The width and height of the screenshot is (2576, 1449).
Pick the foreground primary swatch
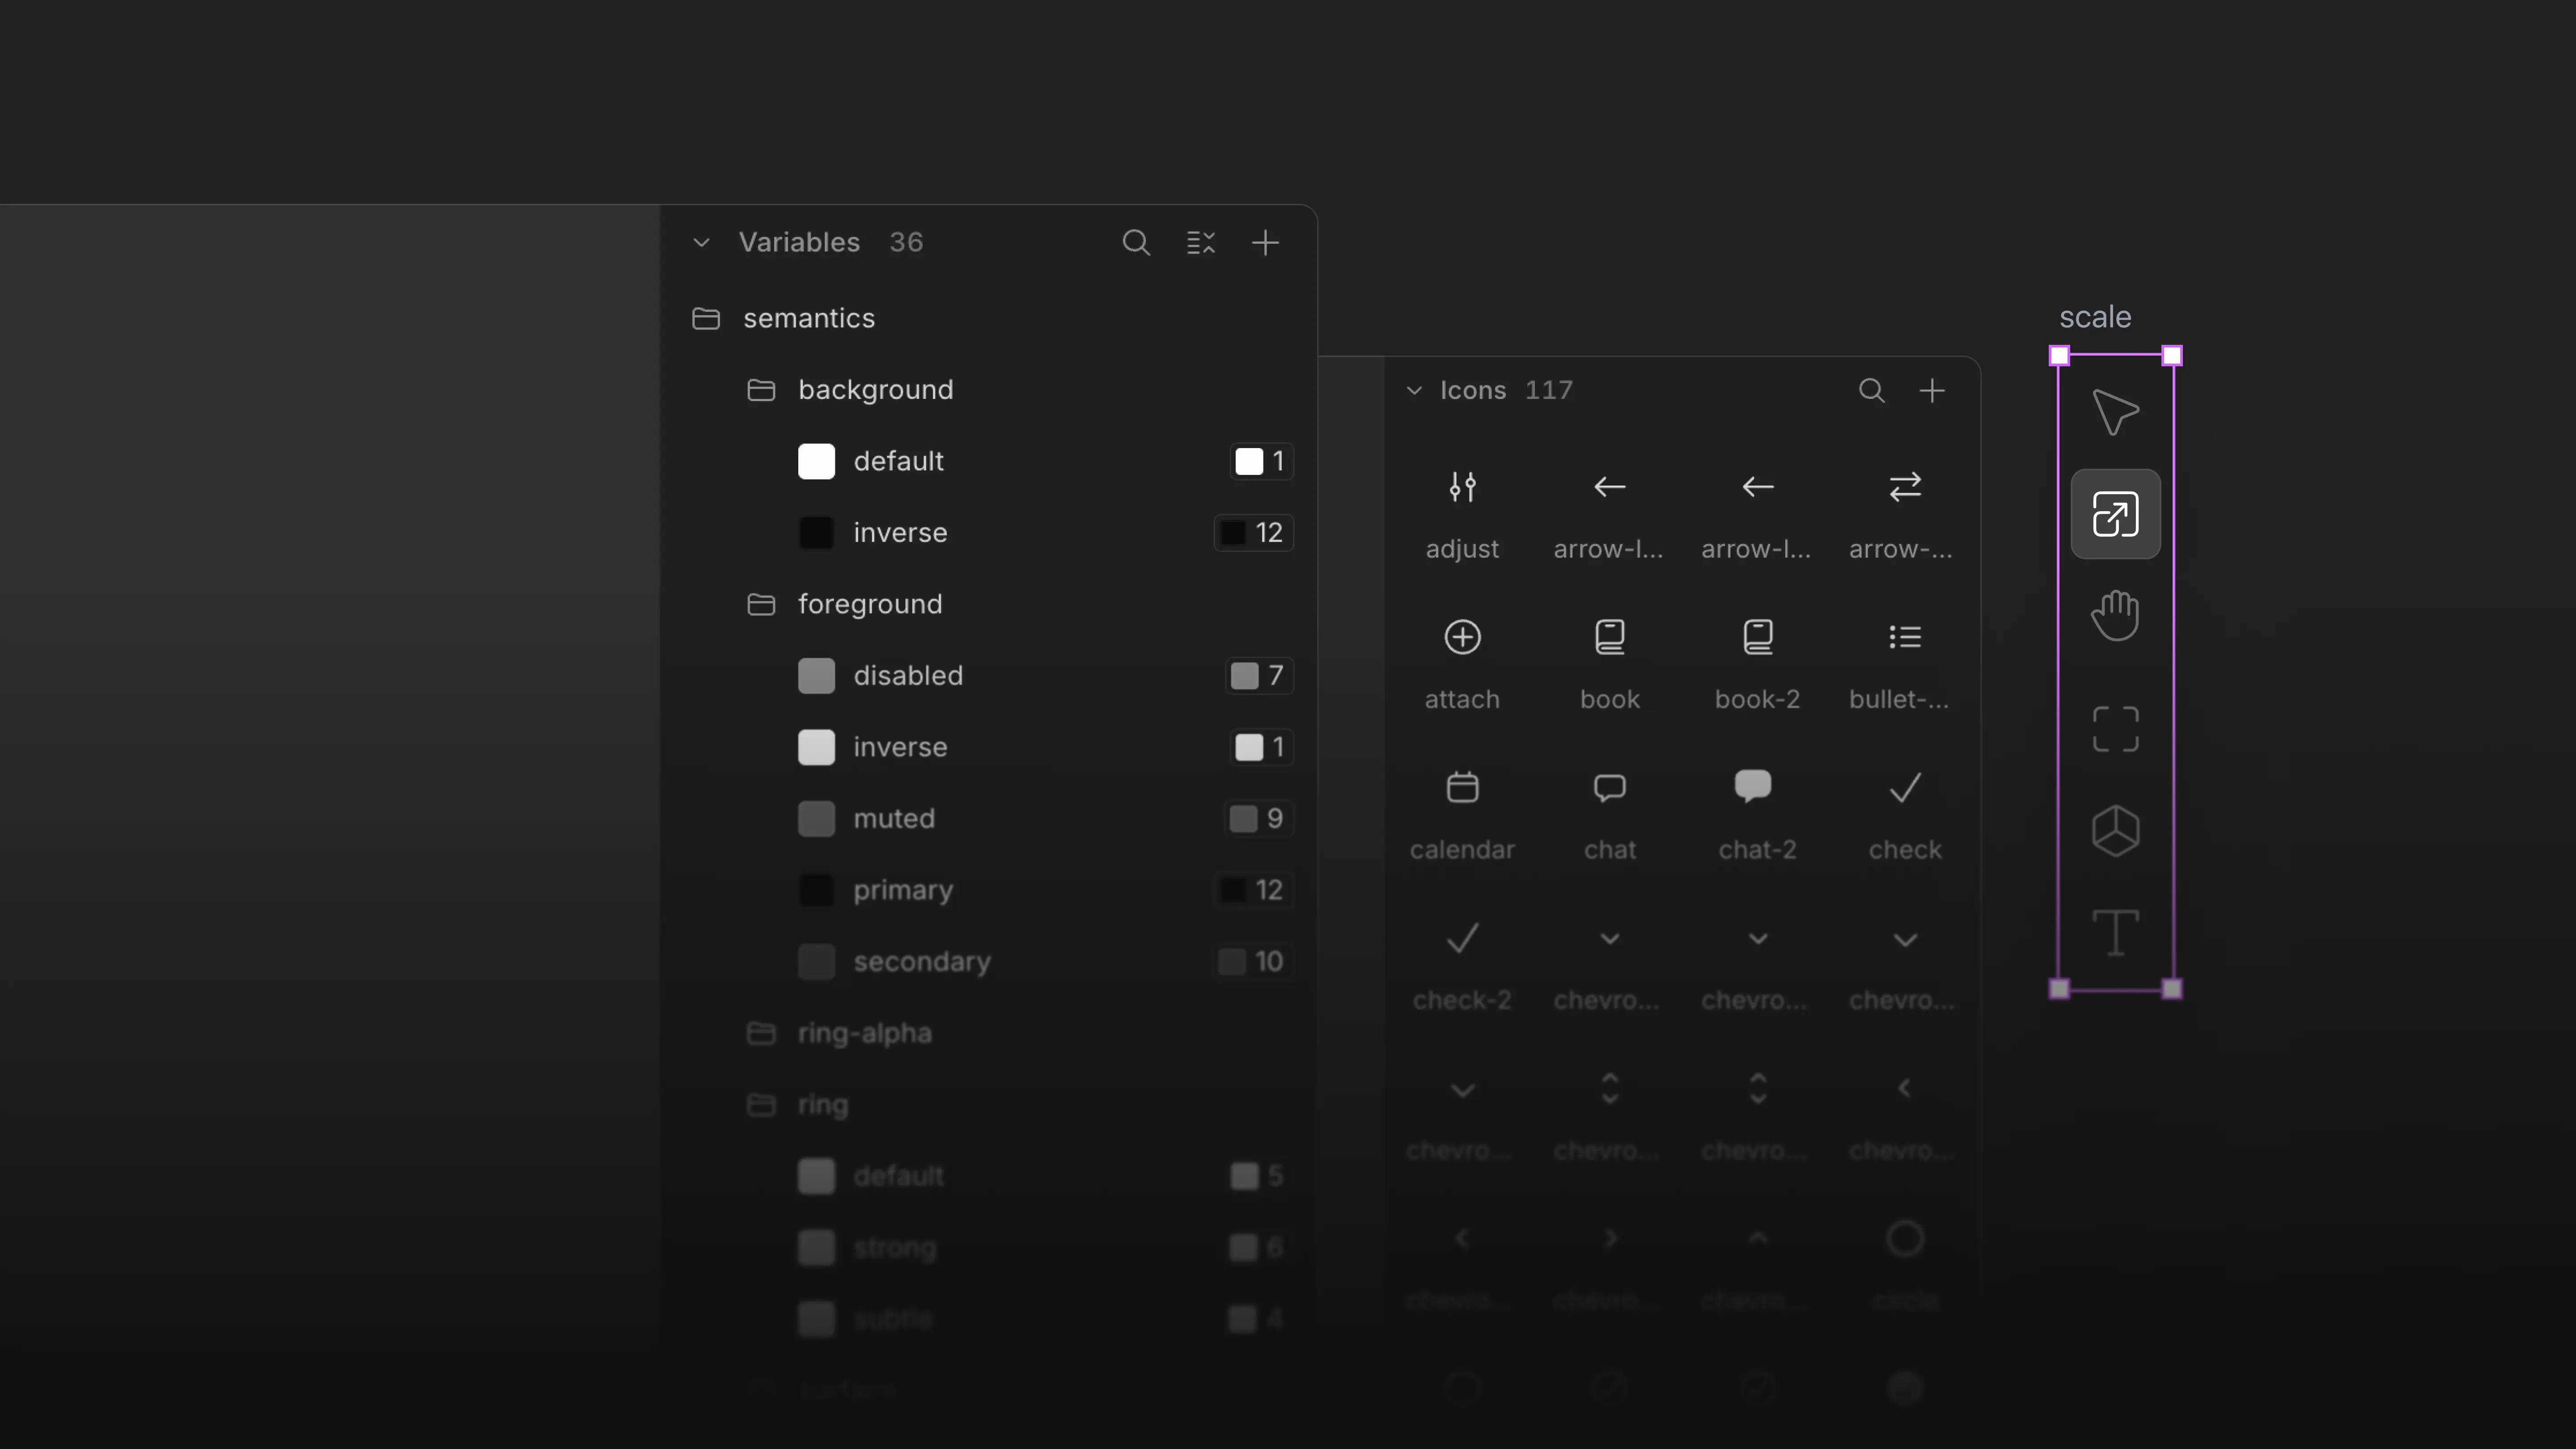click(x=816, y=890)
